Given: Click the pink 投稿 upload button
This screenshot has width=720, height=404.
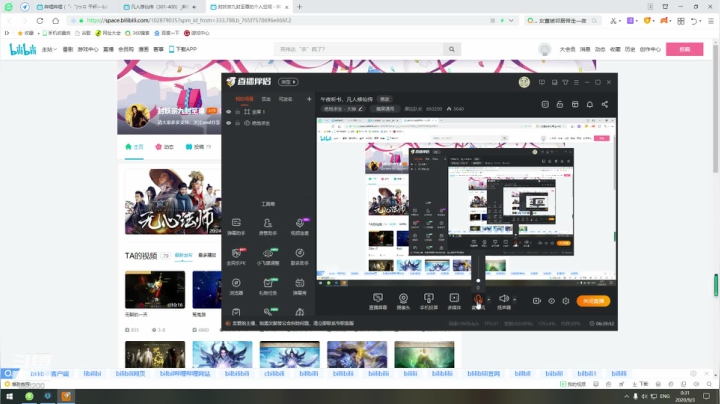Looking at the screenshot, I should point(685,49).
